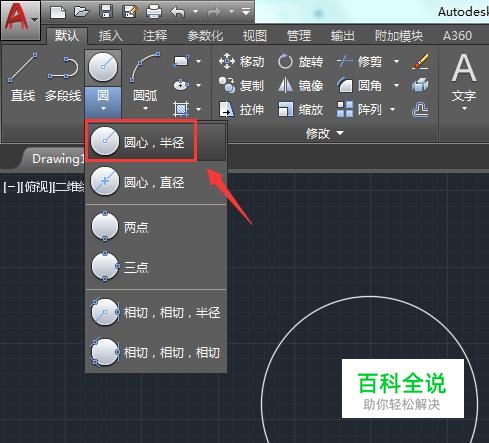Click the offset icon beside 阵列
489x443 pixels.
click(420, 109)
